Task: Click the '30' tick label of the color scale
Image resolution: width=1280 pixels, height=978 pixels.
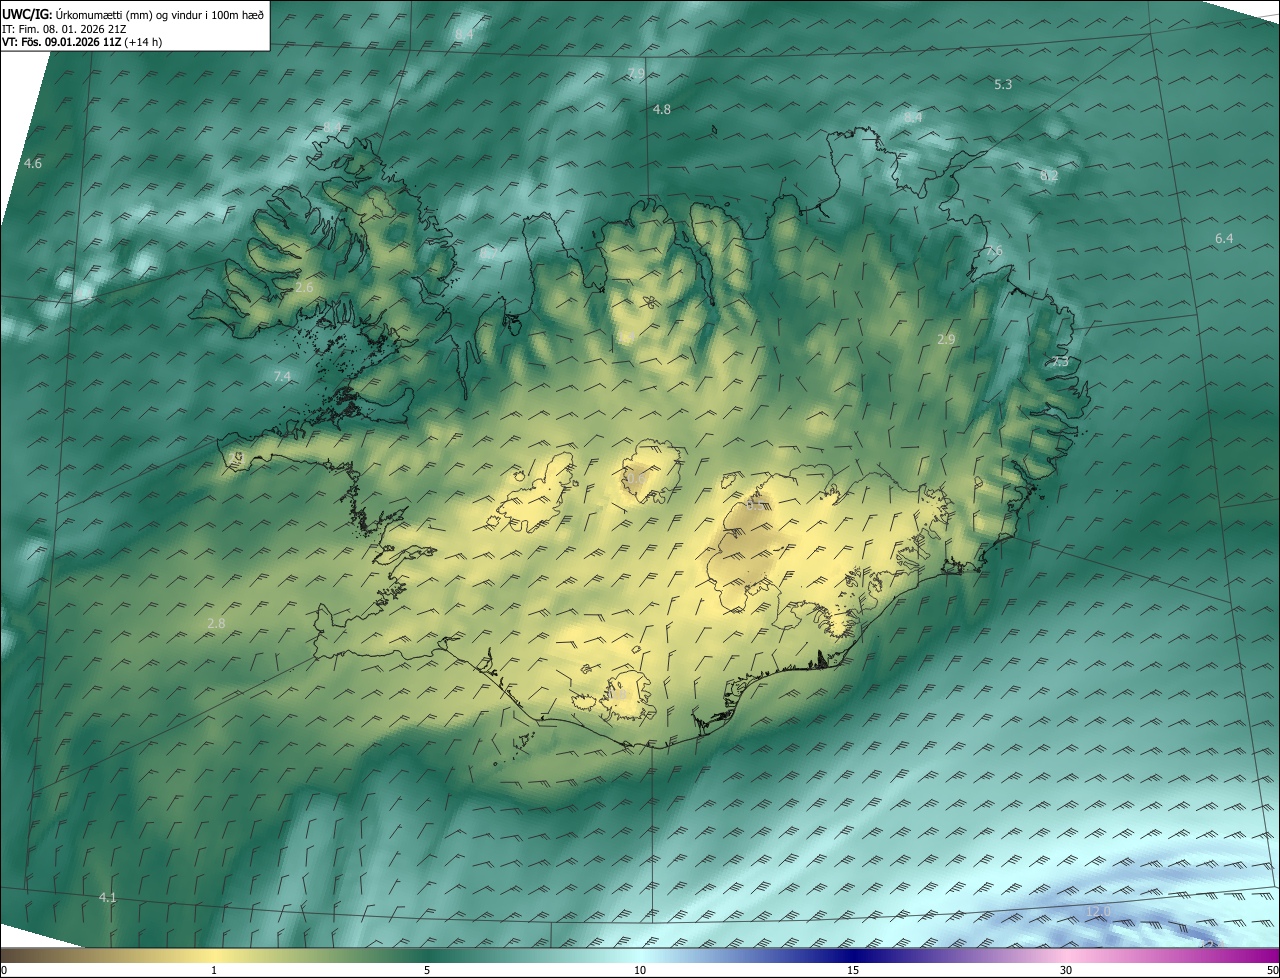Action: (x=1066, y=971)
